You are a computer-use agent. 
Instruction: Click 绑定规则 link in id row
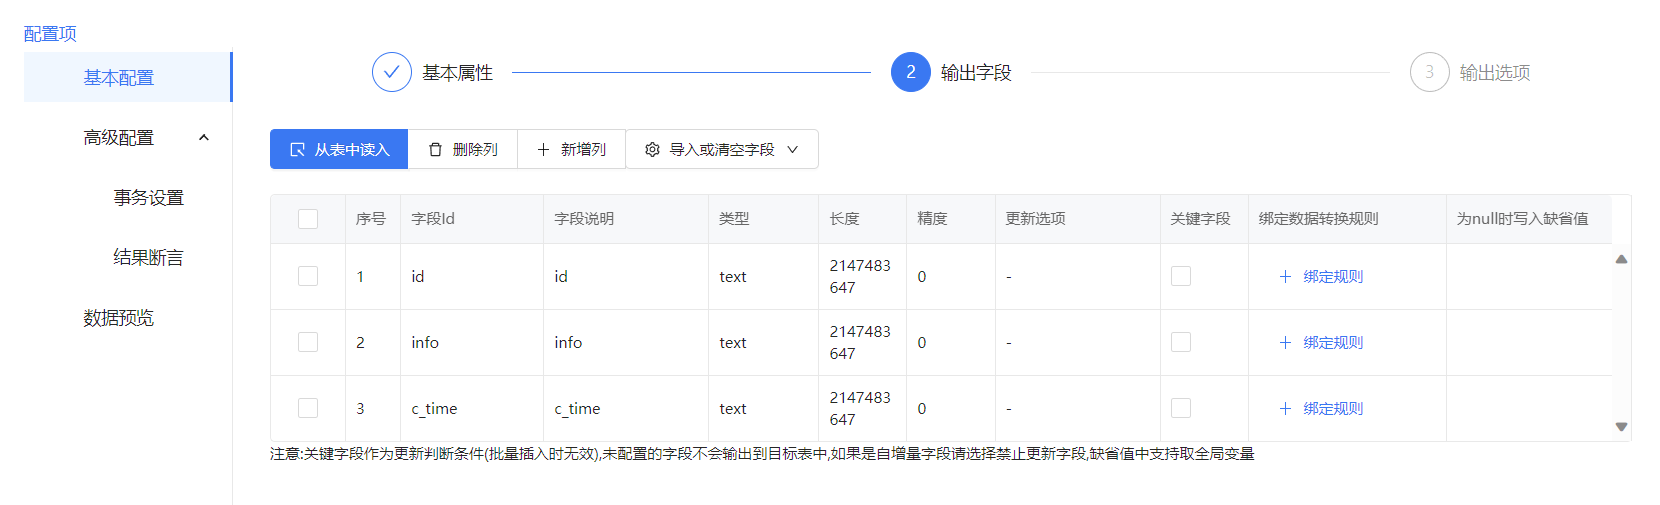pyautogui.click(x=1333, y=277)
